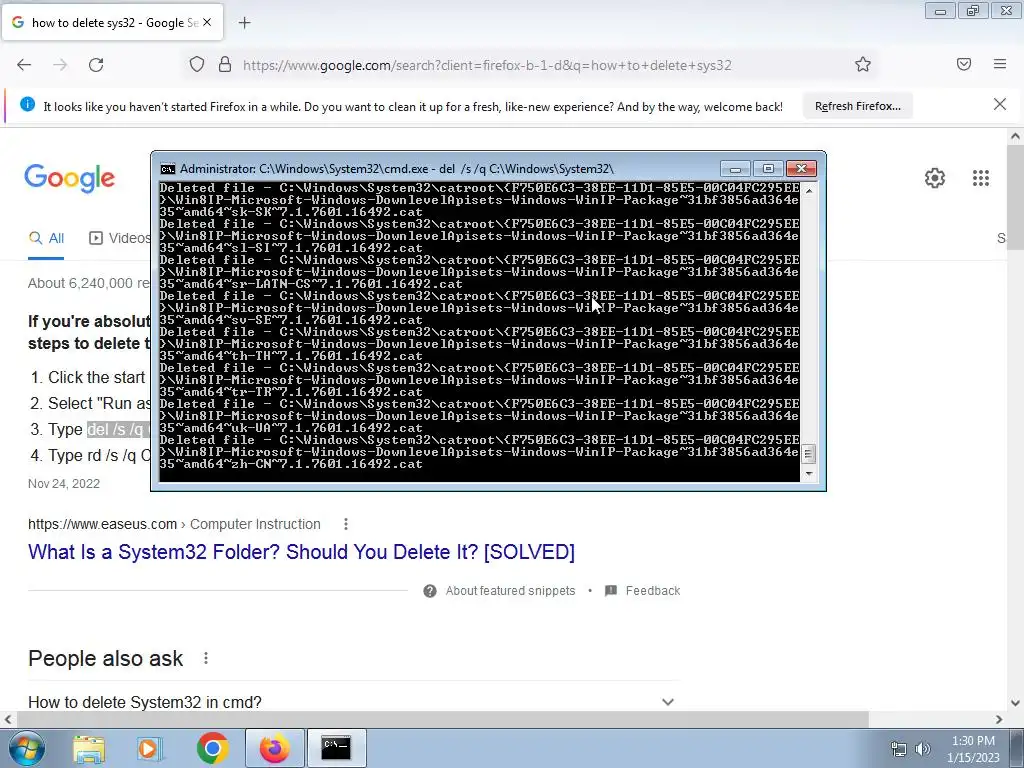The width and height of the screenshot is (1024, 768).
Task: Open Firefox hamburger application menu
Action: [1000, 64]
